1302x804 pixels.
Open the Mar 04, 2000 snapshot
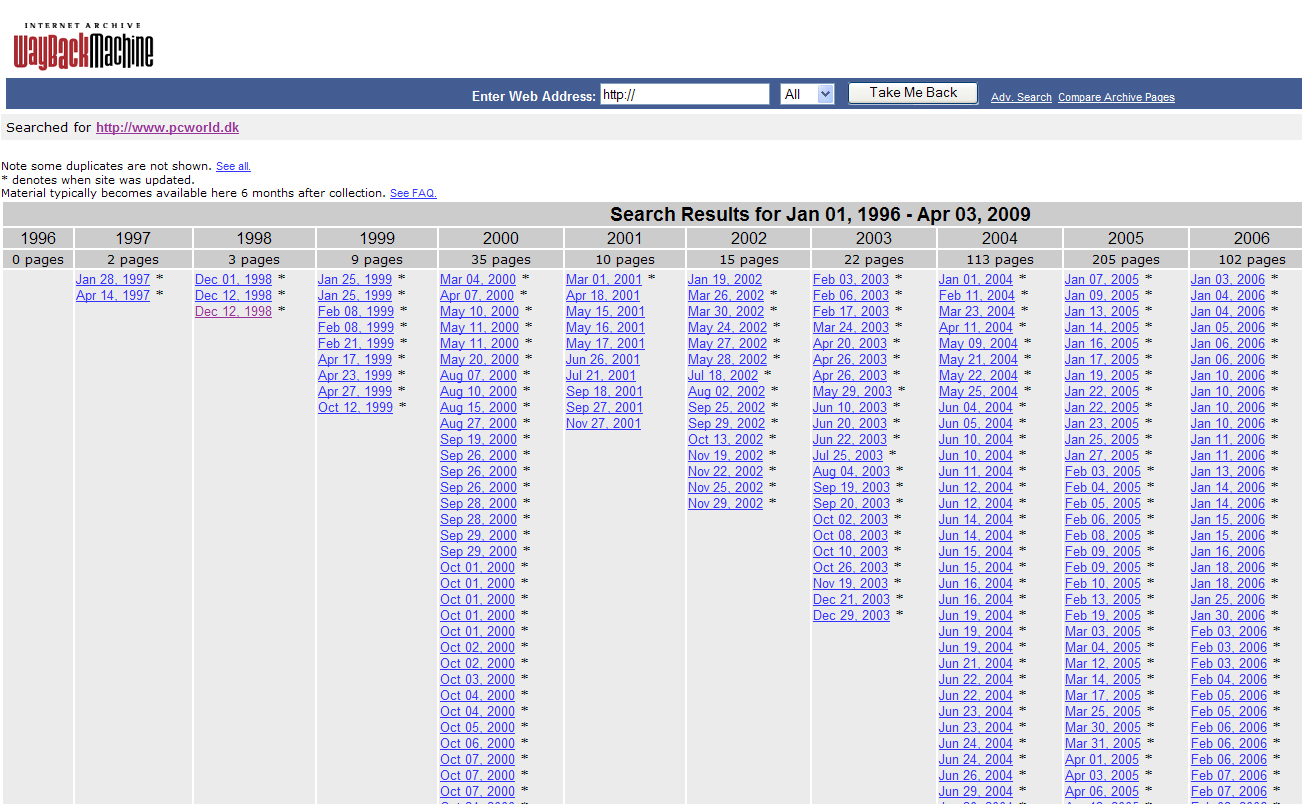point(478,279)
